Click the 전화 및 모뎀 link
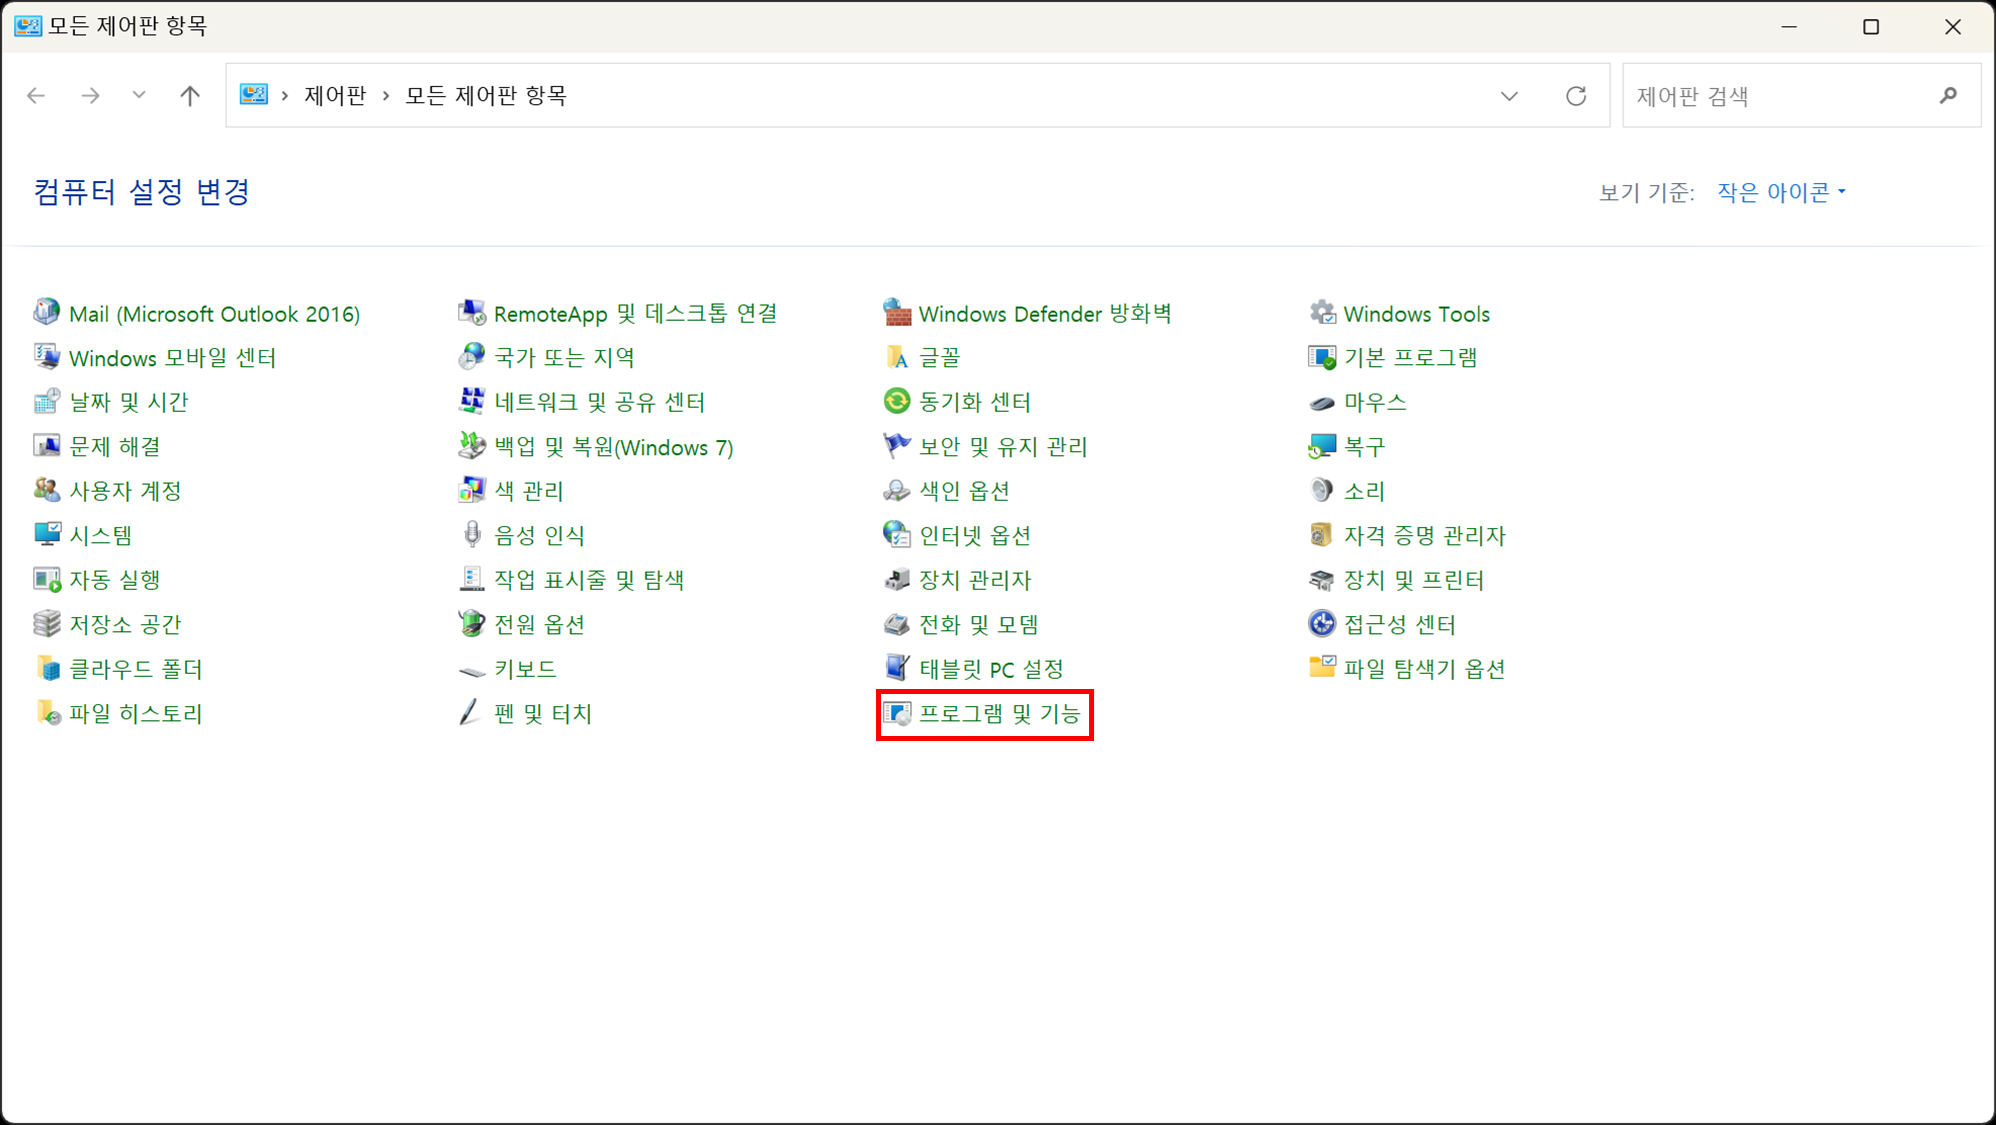The width and height of the screenshot is (1996, 1125). click(x=979, y=625)
